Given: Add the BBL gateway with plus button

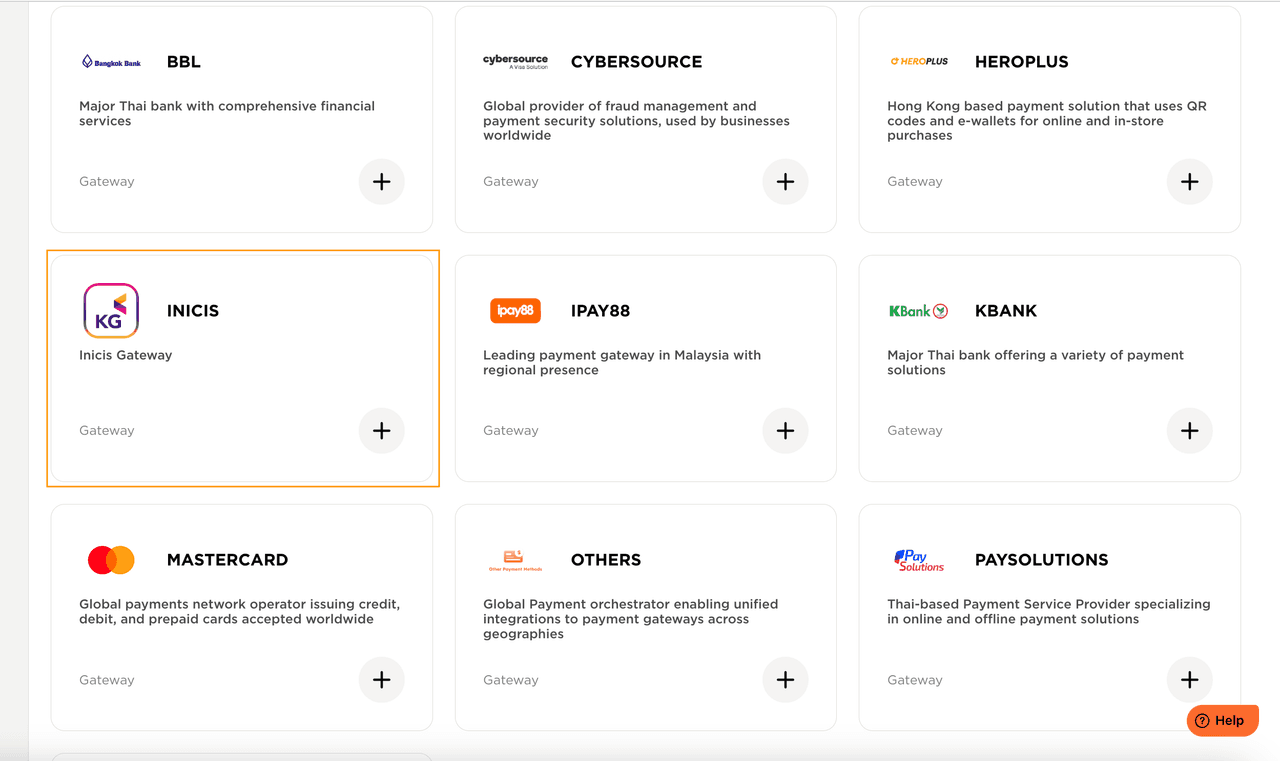Looking at the screenshot, I should coord(381,182).
